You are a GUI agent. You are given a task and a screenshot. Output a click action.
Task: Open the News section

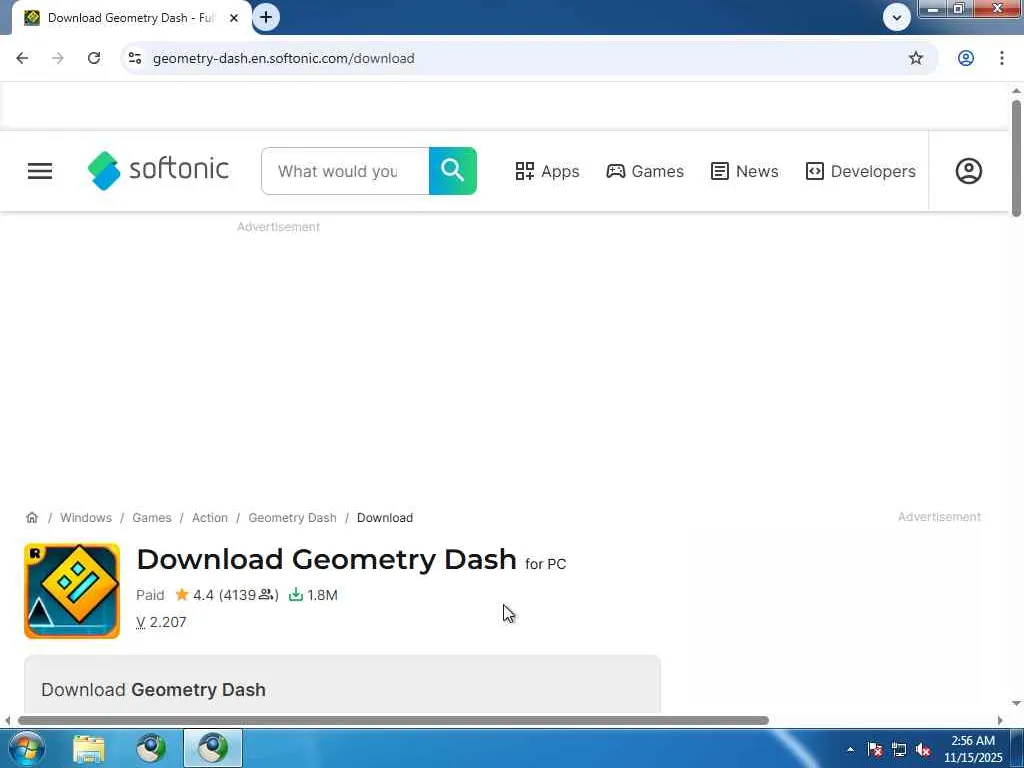pos(744,171)
